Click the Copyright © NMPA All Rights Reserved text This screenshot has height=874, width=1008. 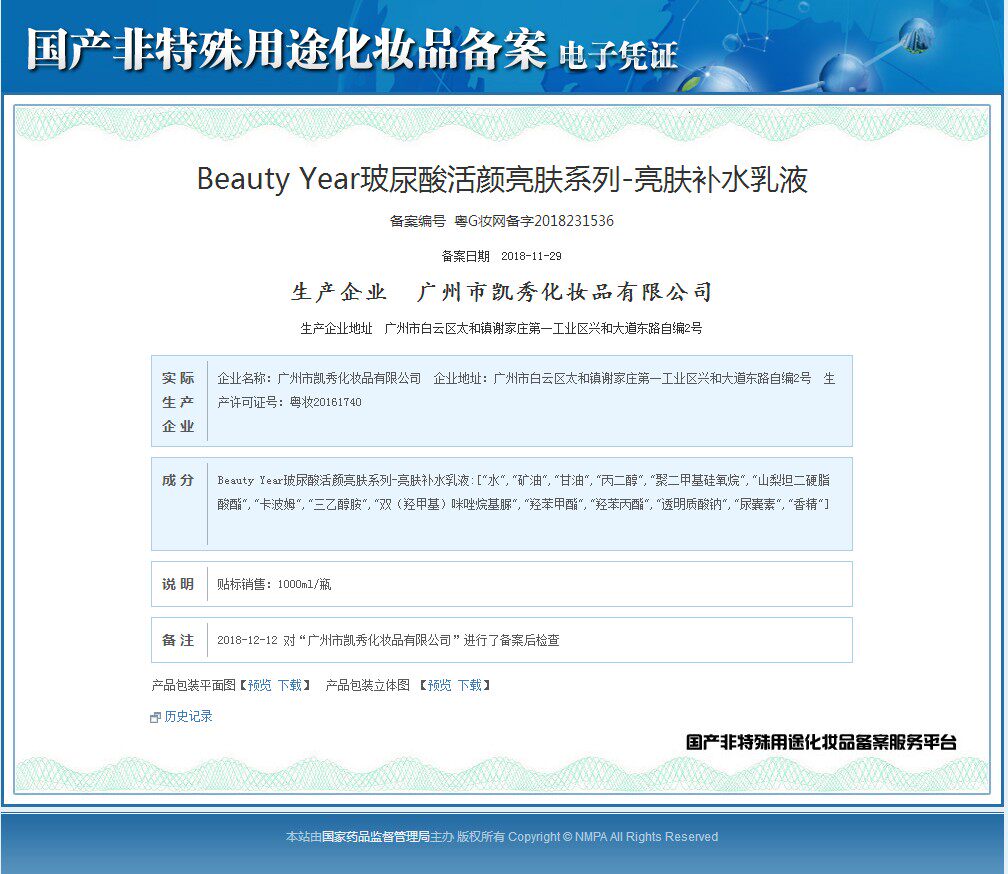pyautogui.click(x=613, y=837)
